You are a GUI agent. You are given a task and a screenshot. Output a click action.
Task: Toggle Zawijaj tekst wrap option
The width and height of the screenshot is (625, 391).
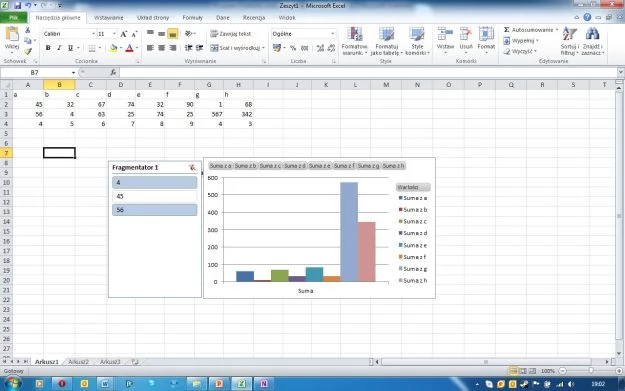[231, 34]
